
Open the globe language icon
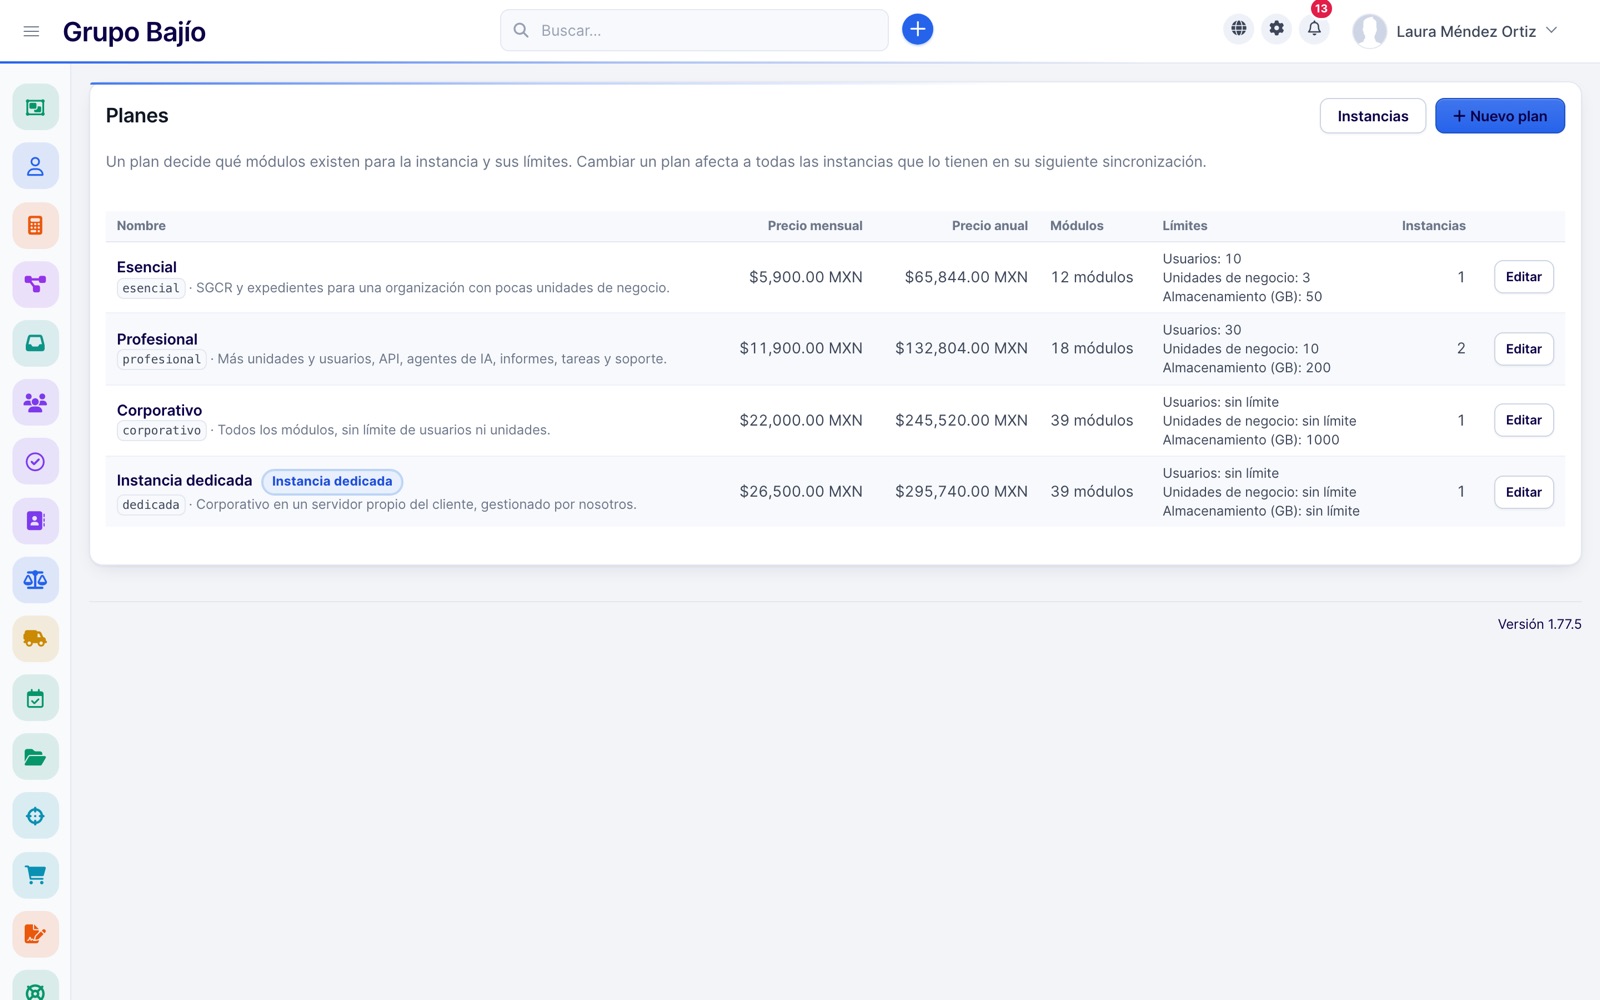[1238, 29]
